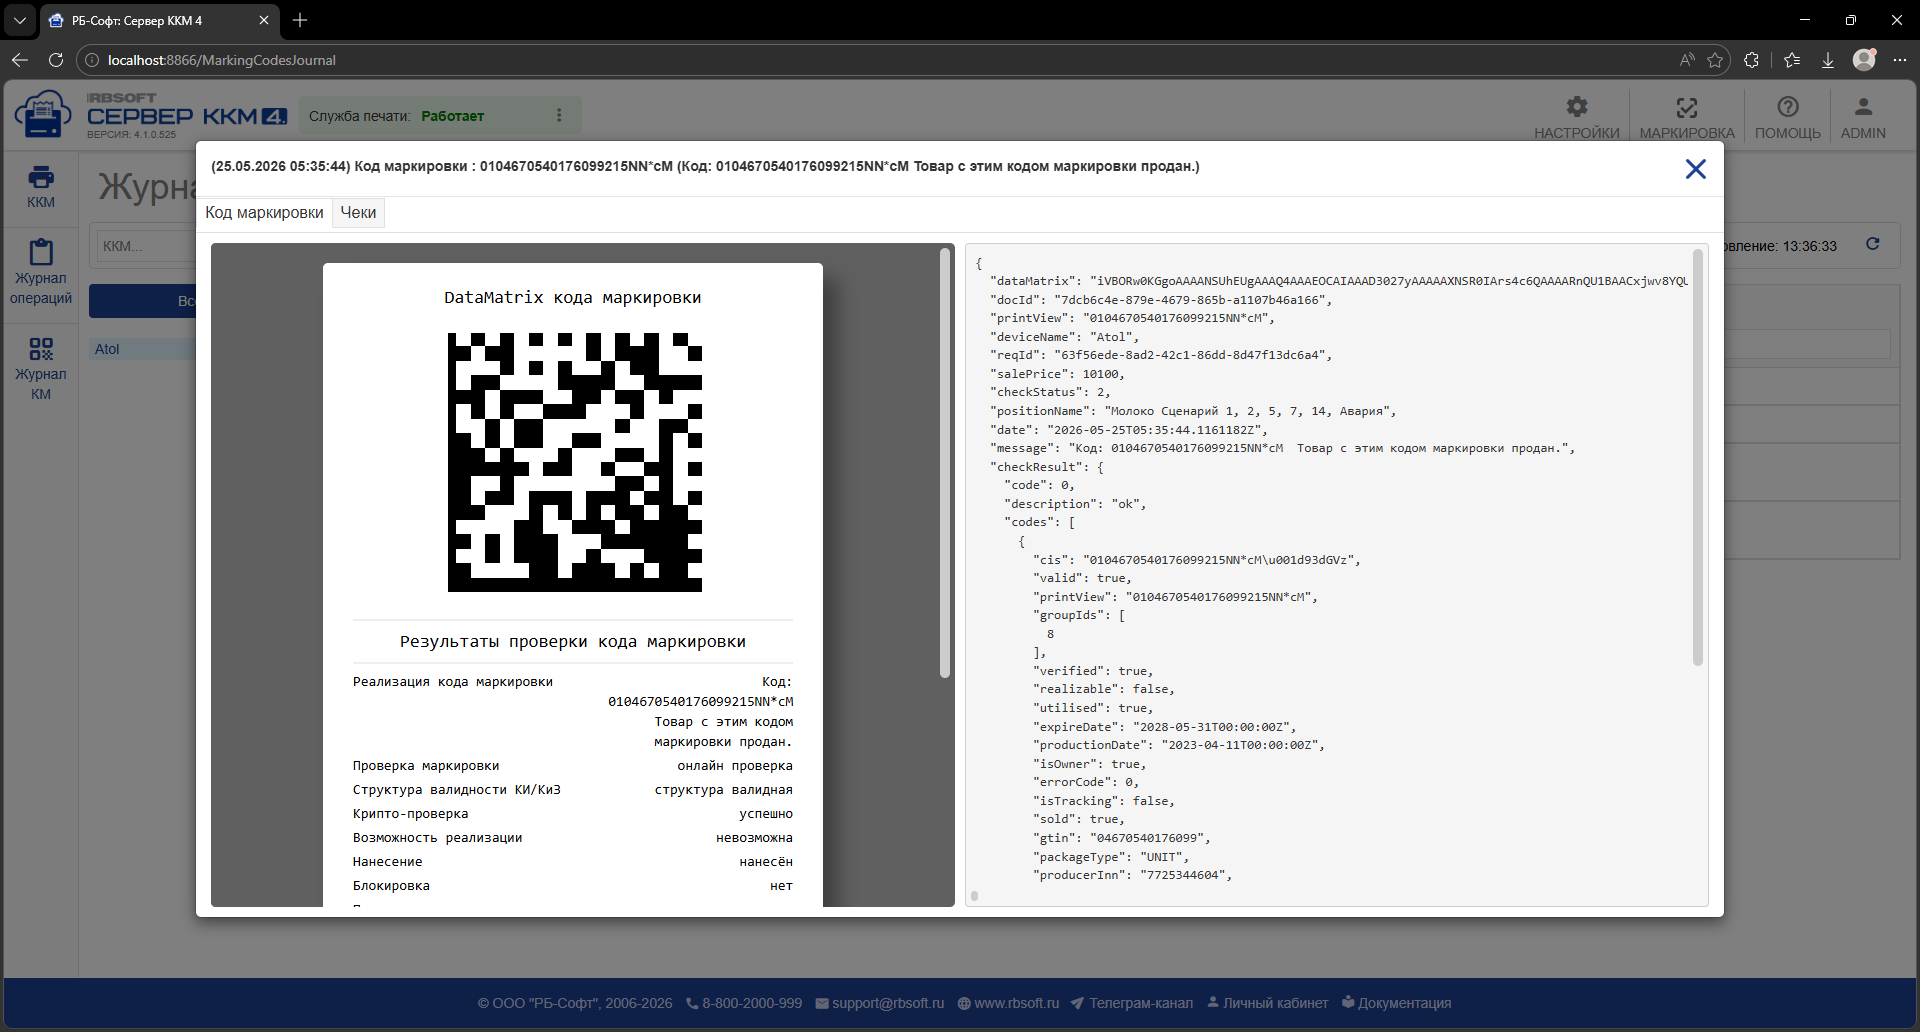The width and height of the screenshot is (1920, 1032).
Task: Open the tab search dropdown arrow
Action: [19, 20]
